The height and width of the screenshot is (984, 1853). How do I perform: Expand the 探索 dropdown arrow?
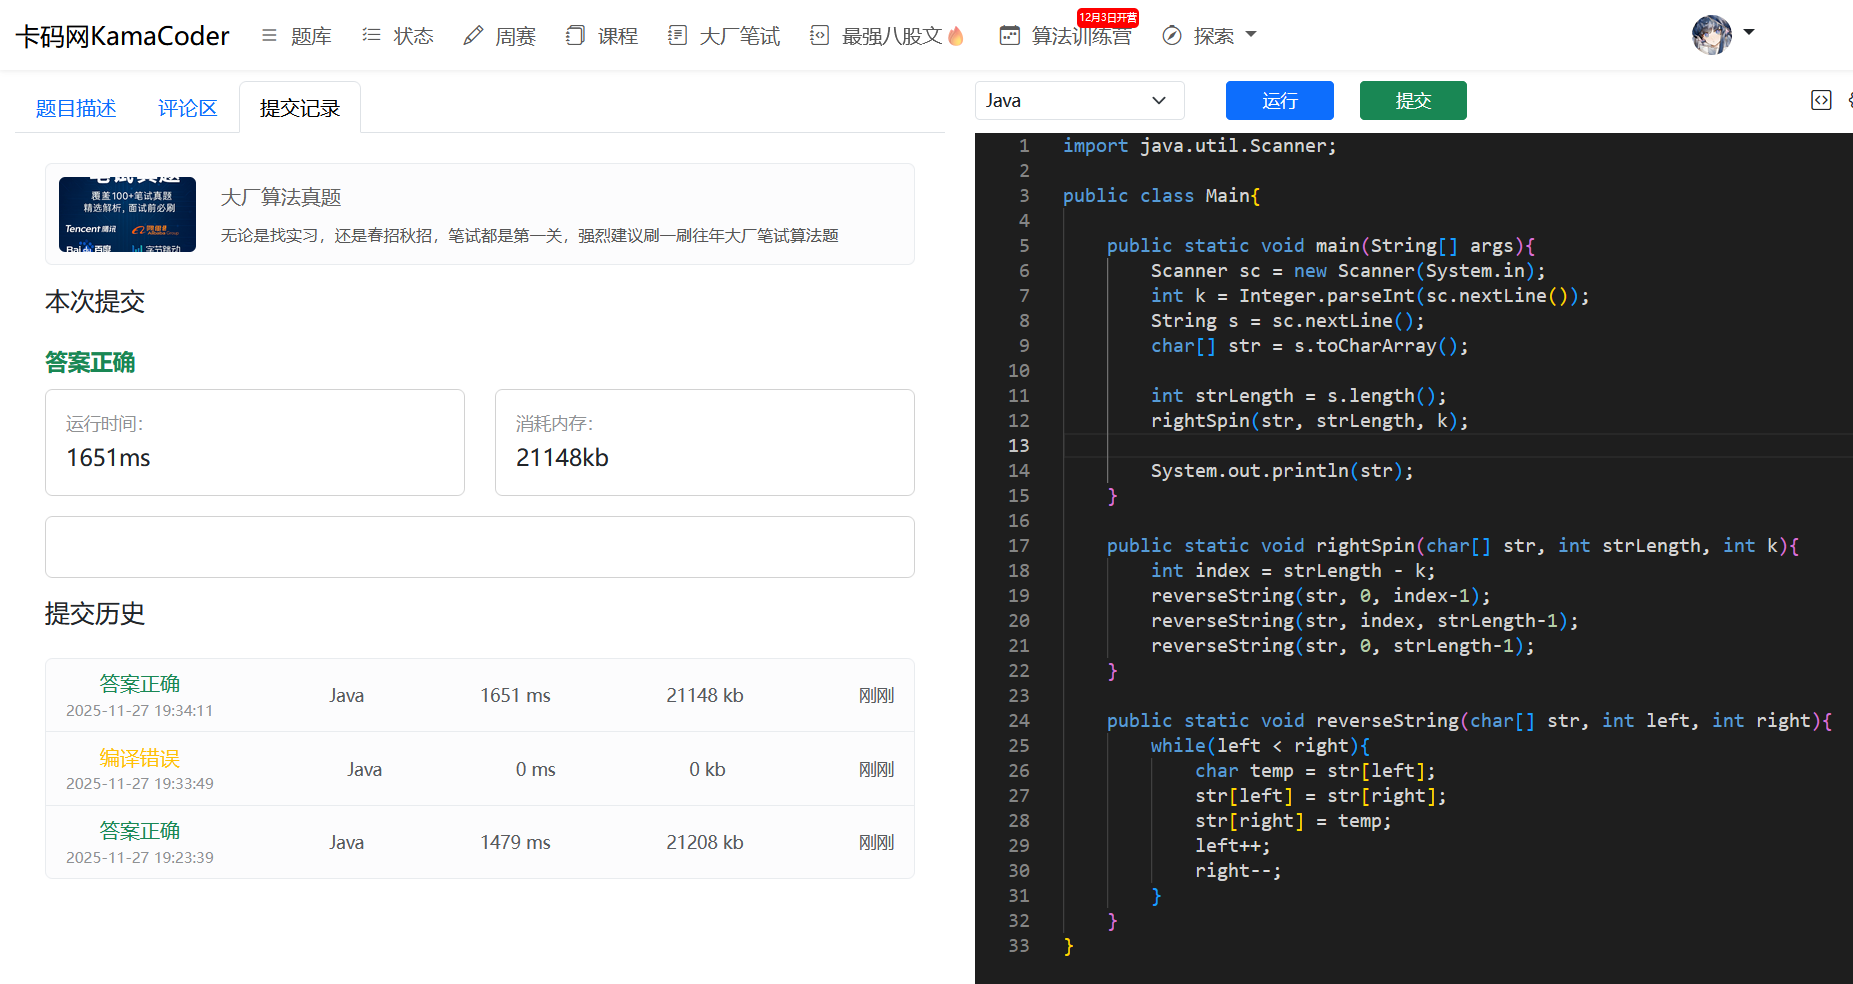tap(1250, 35)
